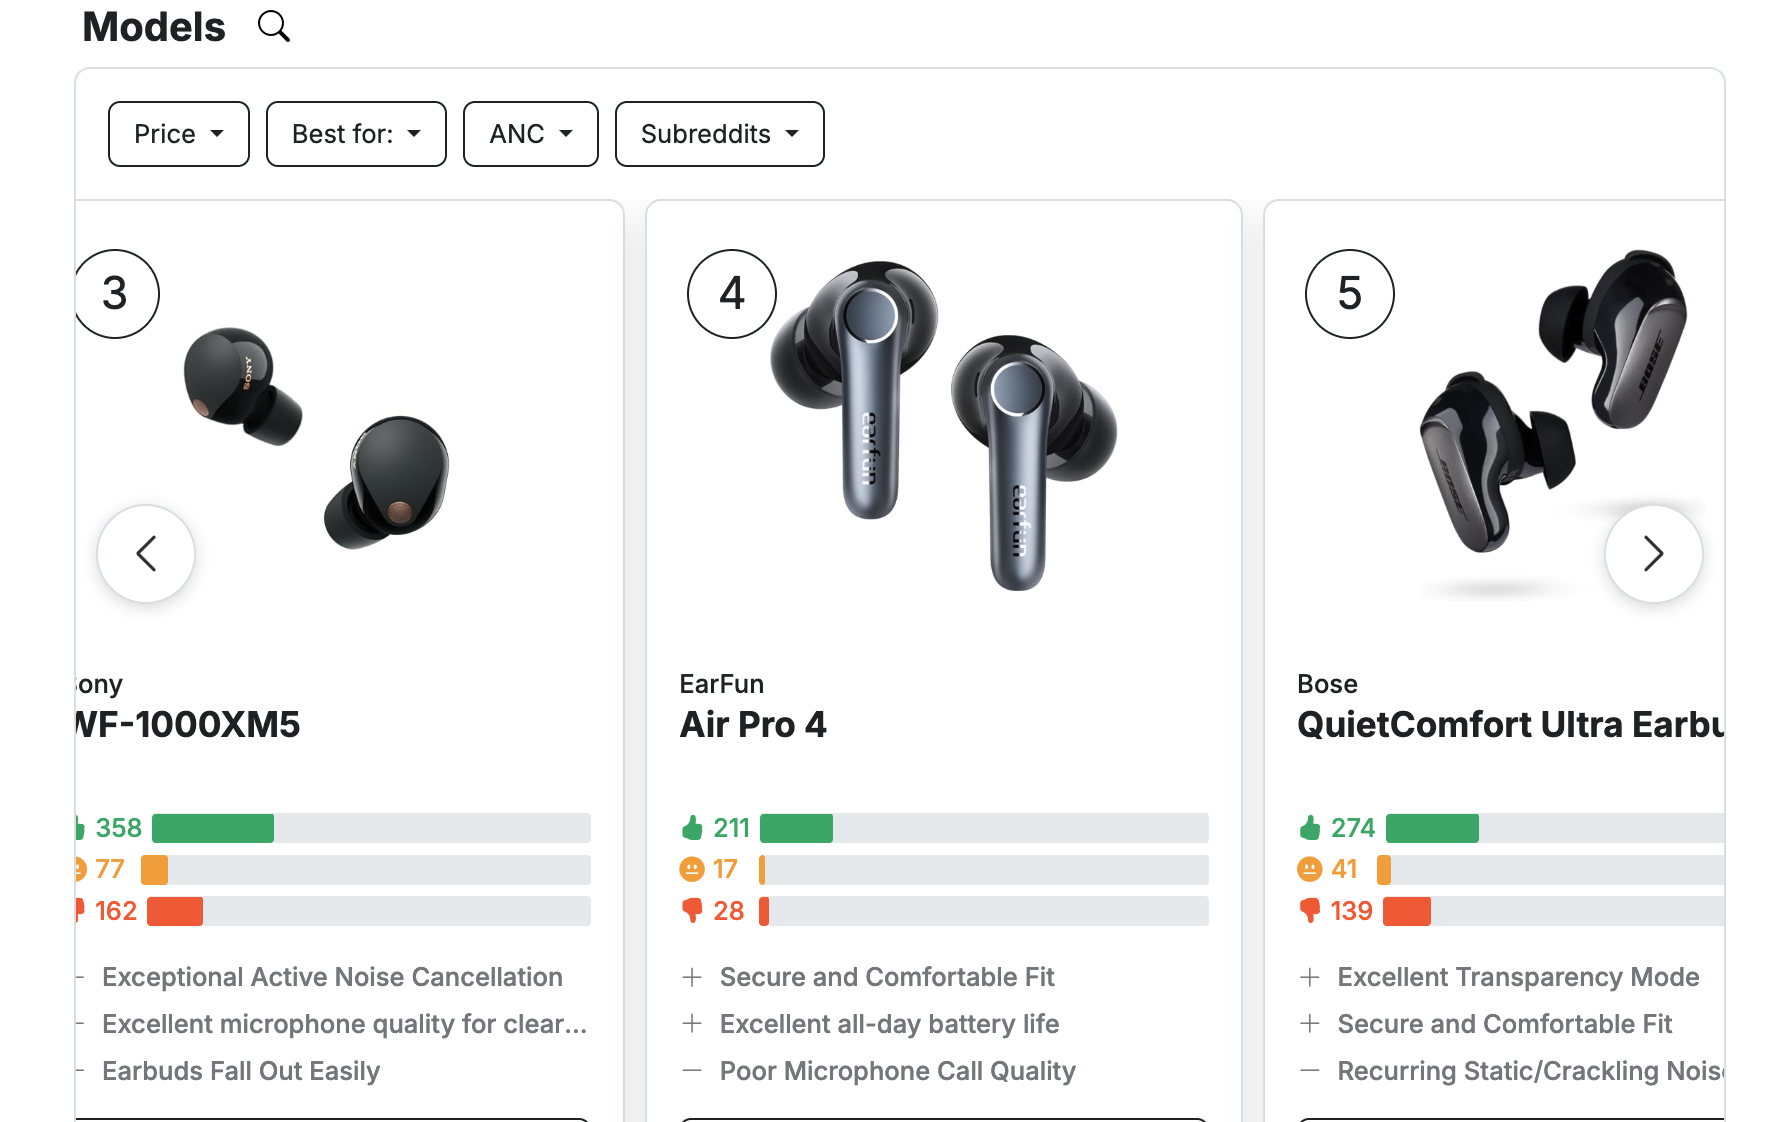Image resolution: width=1776 pixels, height=1122 pixels.
Task: Open the WF-1000XM5 model title
Action: click(190, 725)
